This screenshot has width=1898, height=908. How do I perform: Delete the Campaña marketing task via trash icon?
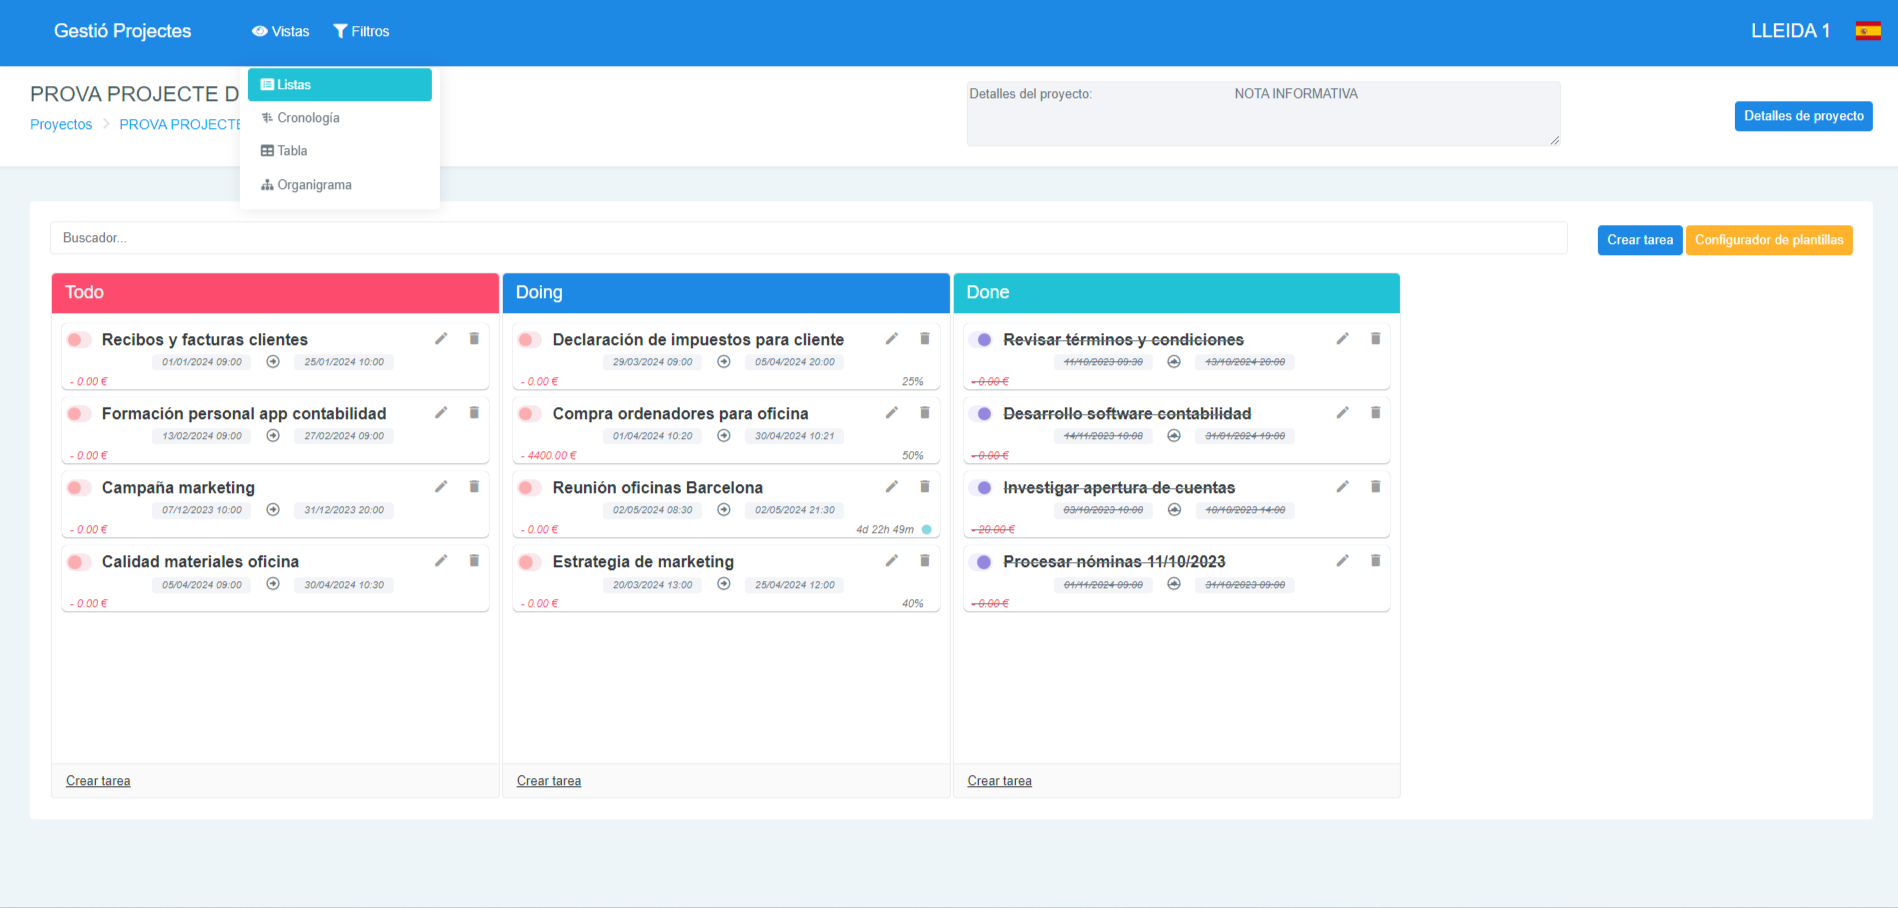coord(474,487)
